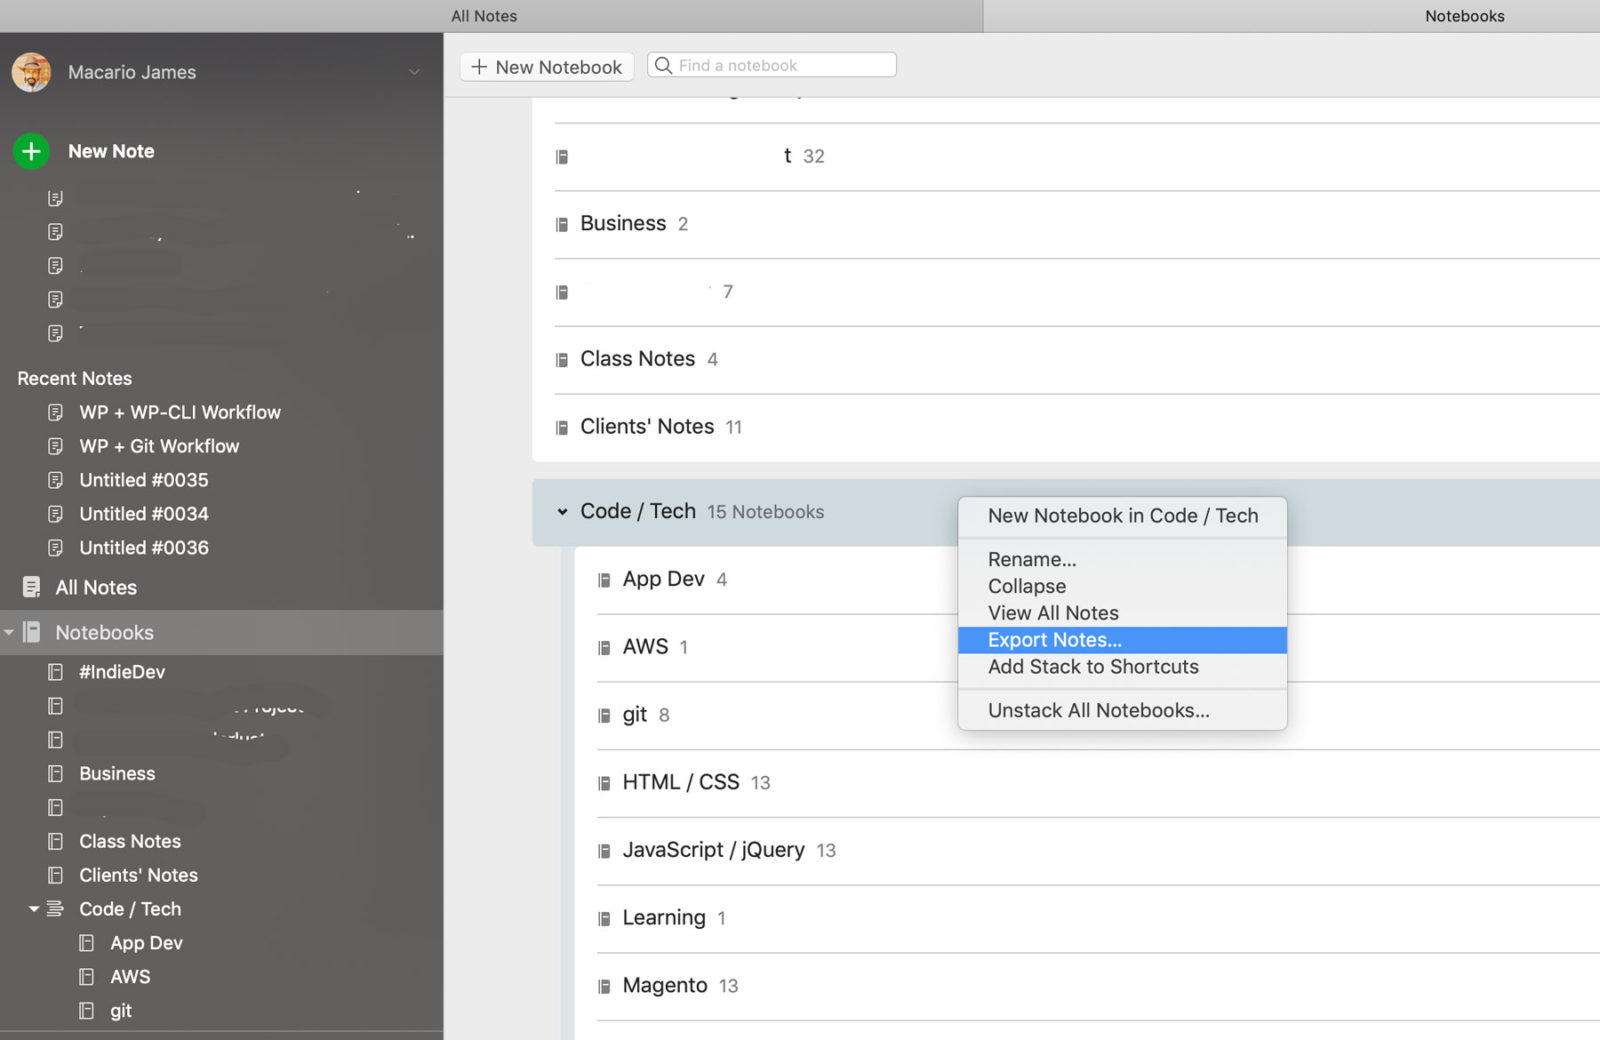This screenshot has height=1040, width=1600.
Task: Open note WP + WP-CLI Workflow
Action: (180, 412)
